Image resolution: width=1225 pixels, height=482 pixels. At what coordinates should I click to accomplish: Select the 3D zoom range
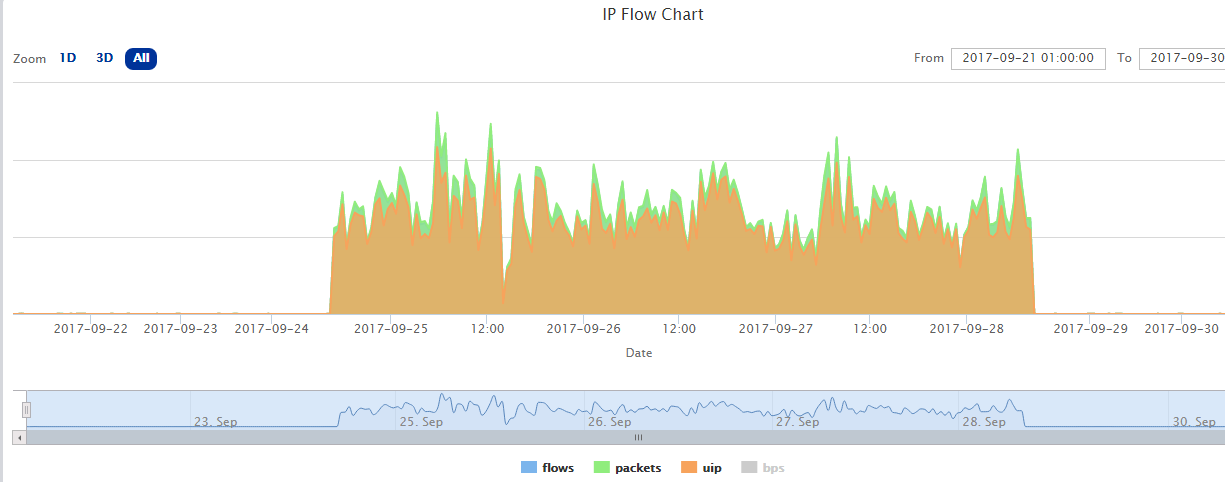(104, 58)
